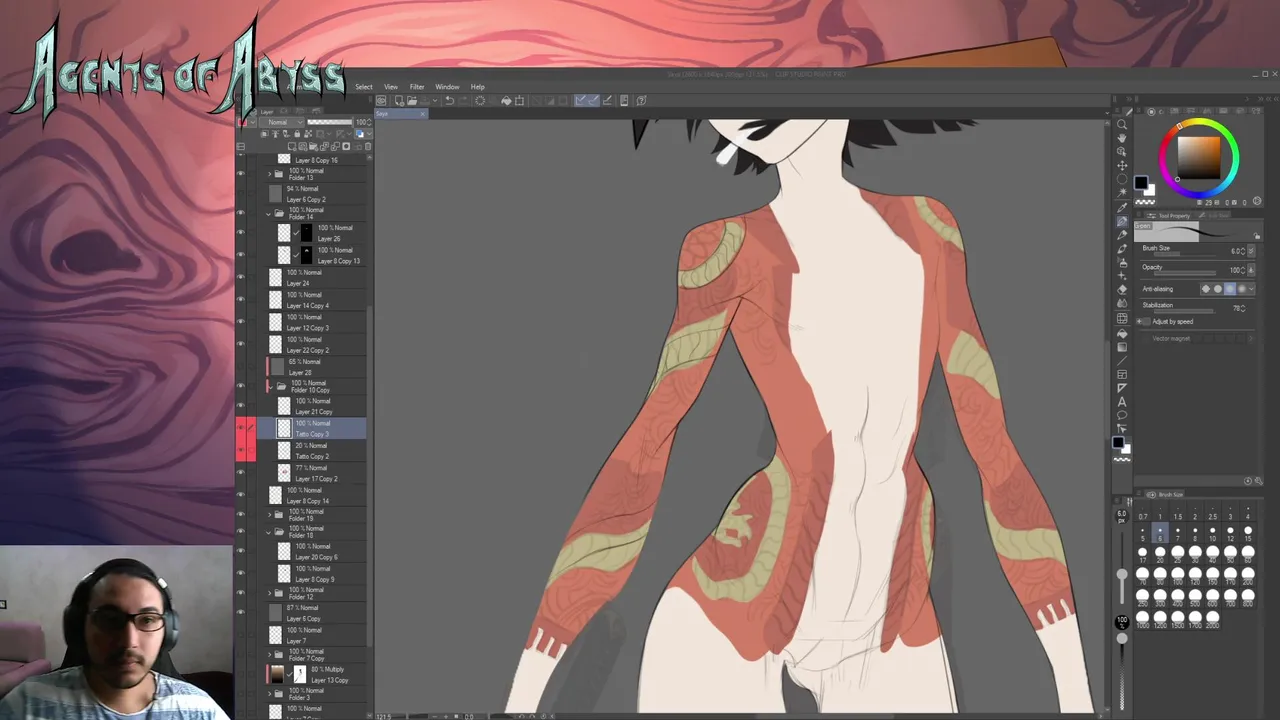This screenshot has width=1280, height=720.
Task: Click the Fill bucket icon in command bar
Action: 506,100
